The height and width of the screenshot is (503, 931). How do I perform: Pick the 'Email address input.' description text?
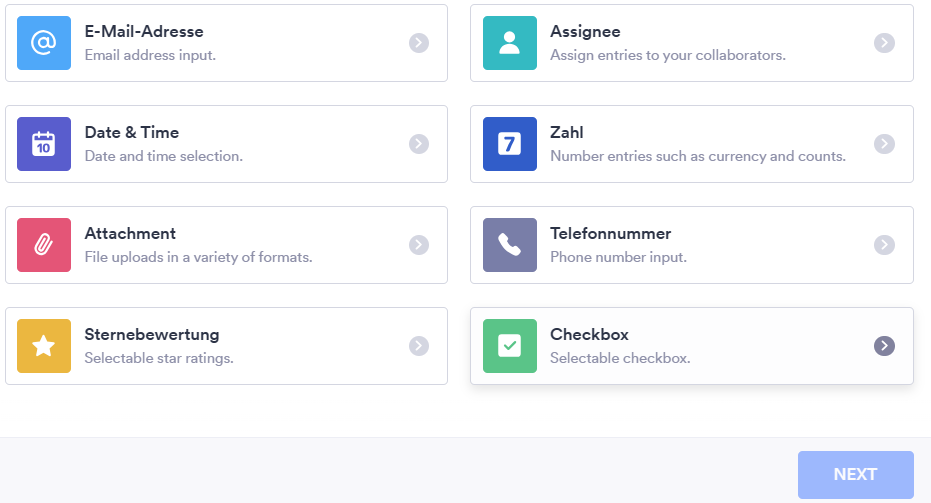(150, 55)
